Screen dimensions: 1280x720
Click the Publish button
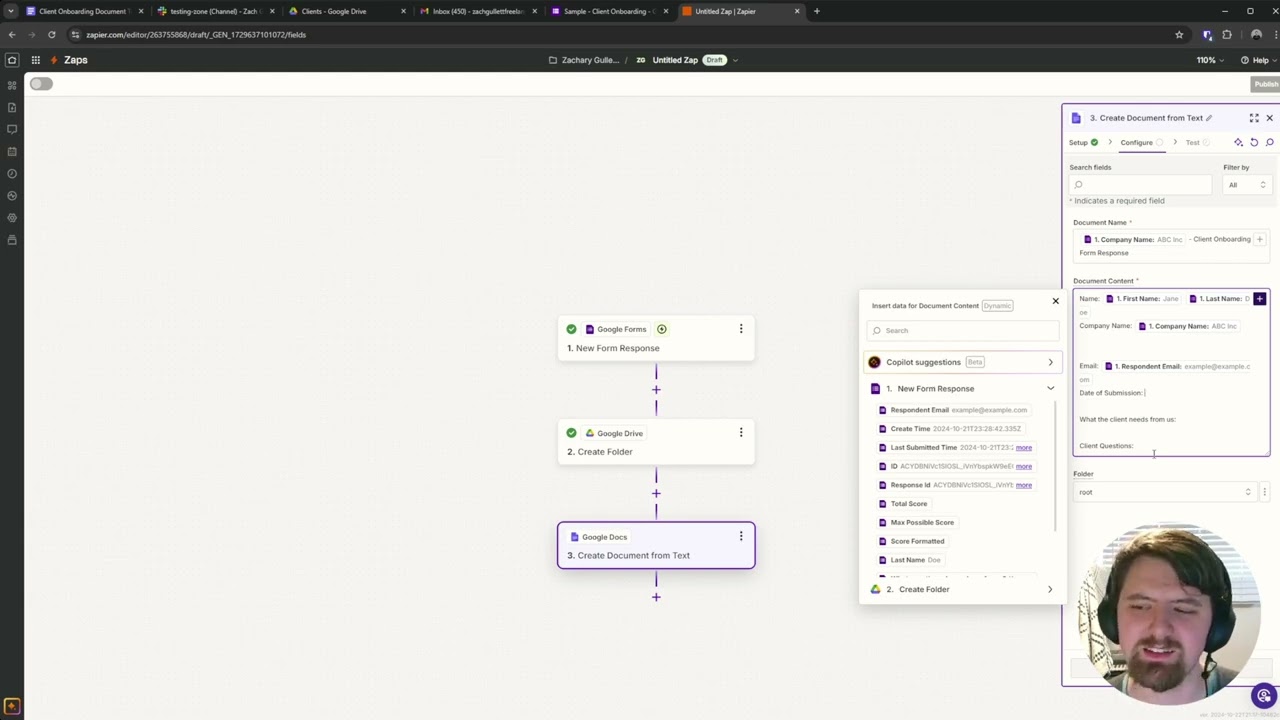tap(1266, 84)
